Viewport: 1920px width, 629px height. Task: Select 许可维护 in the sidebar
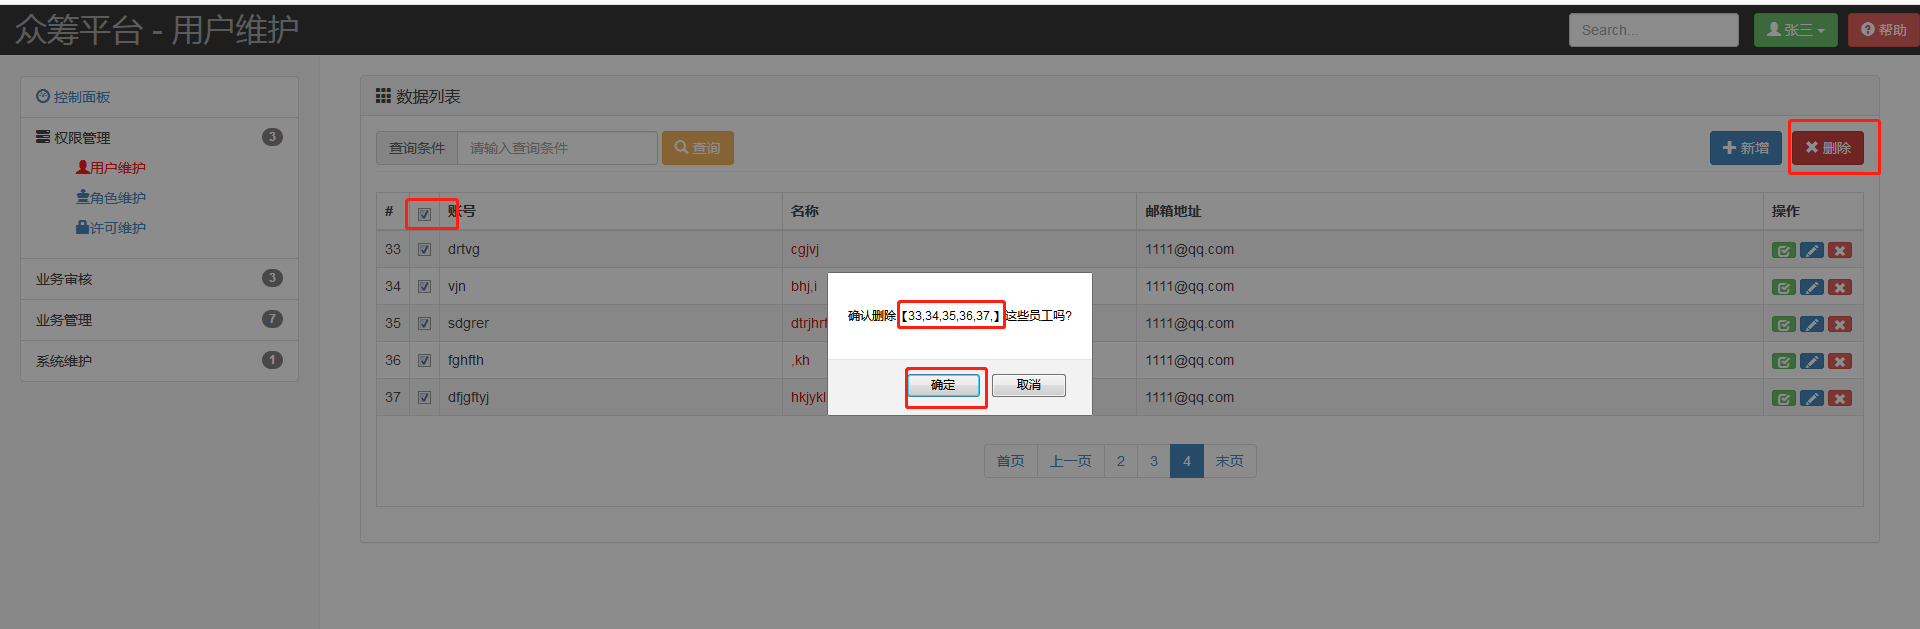111,228
